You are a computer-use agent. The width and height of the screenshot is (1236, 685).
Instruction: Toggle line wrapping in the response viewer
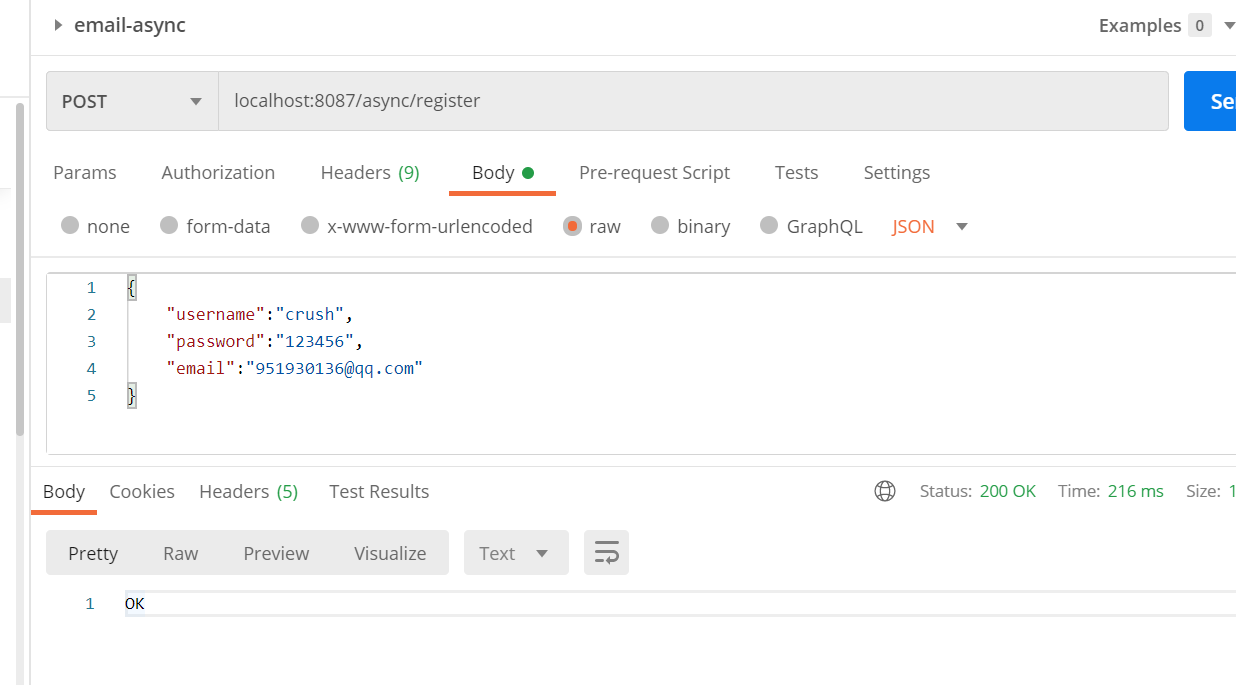pos(606,552)
